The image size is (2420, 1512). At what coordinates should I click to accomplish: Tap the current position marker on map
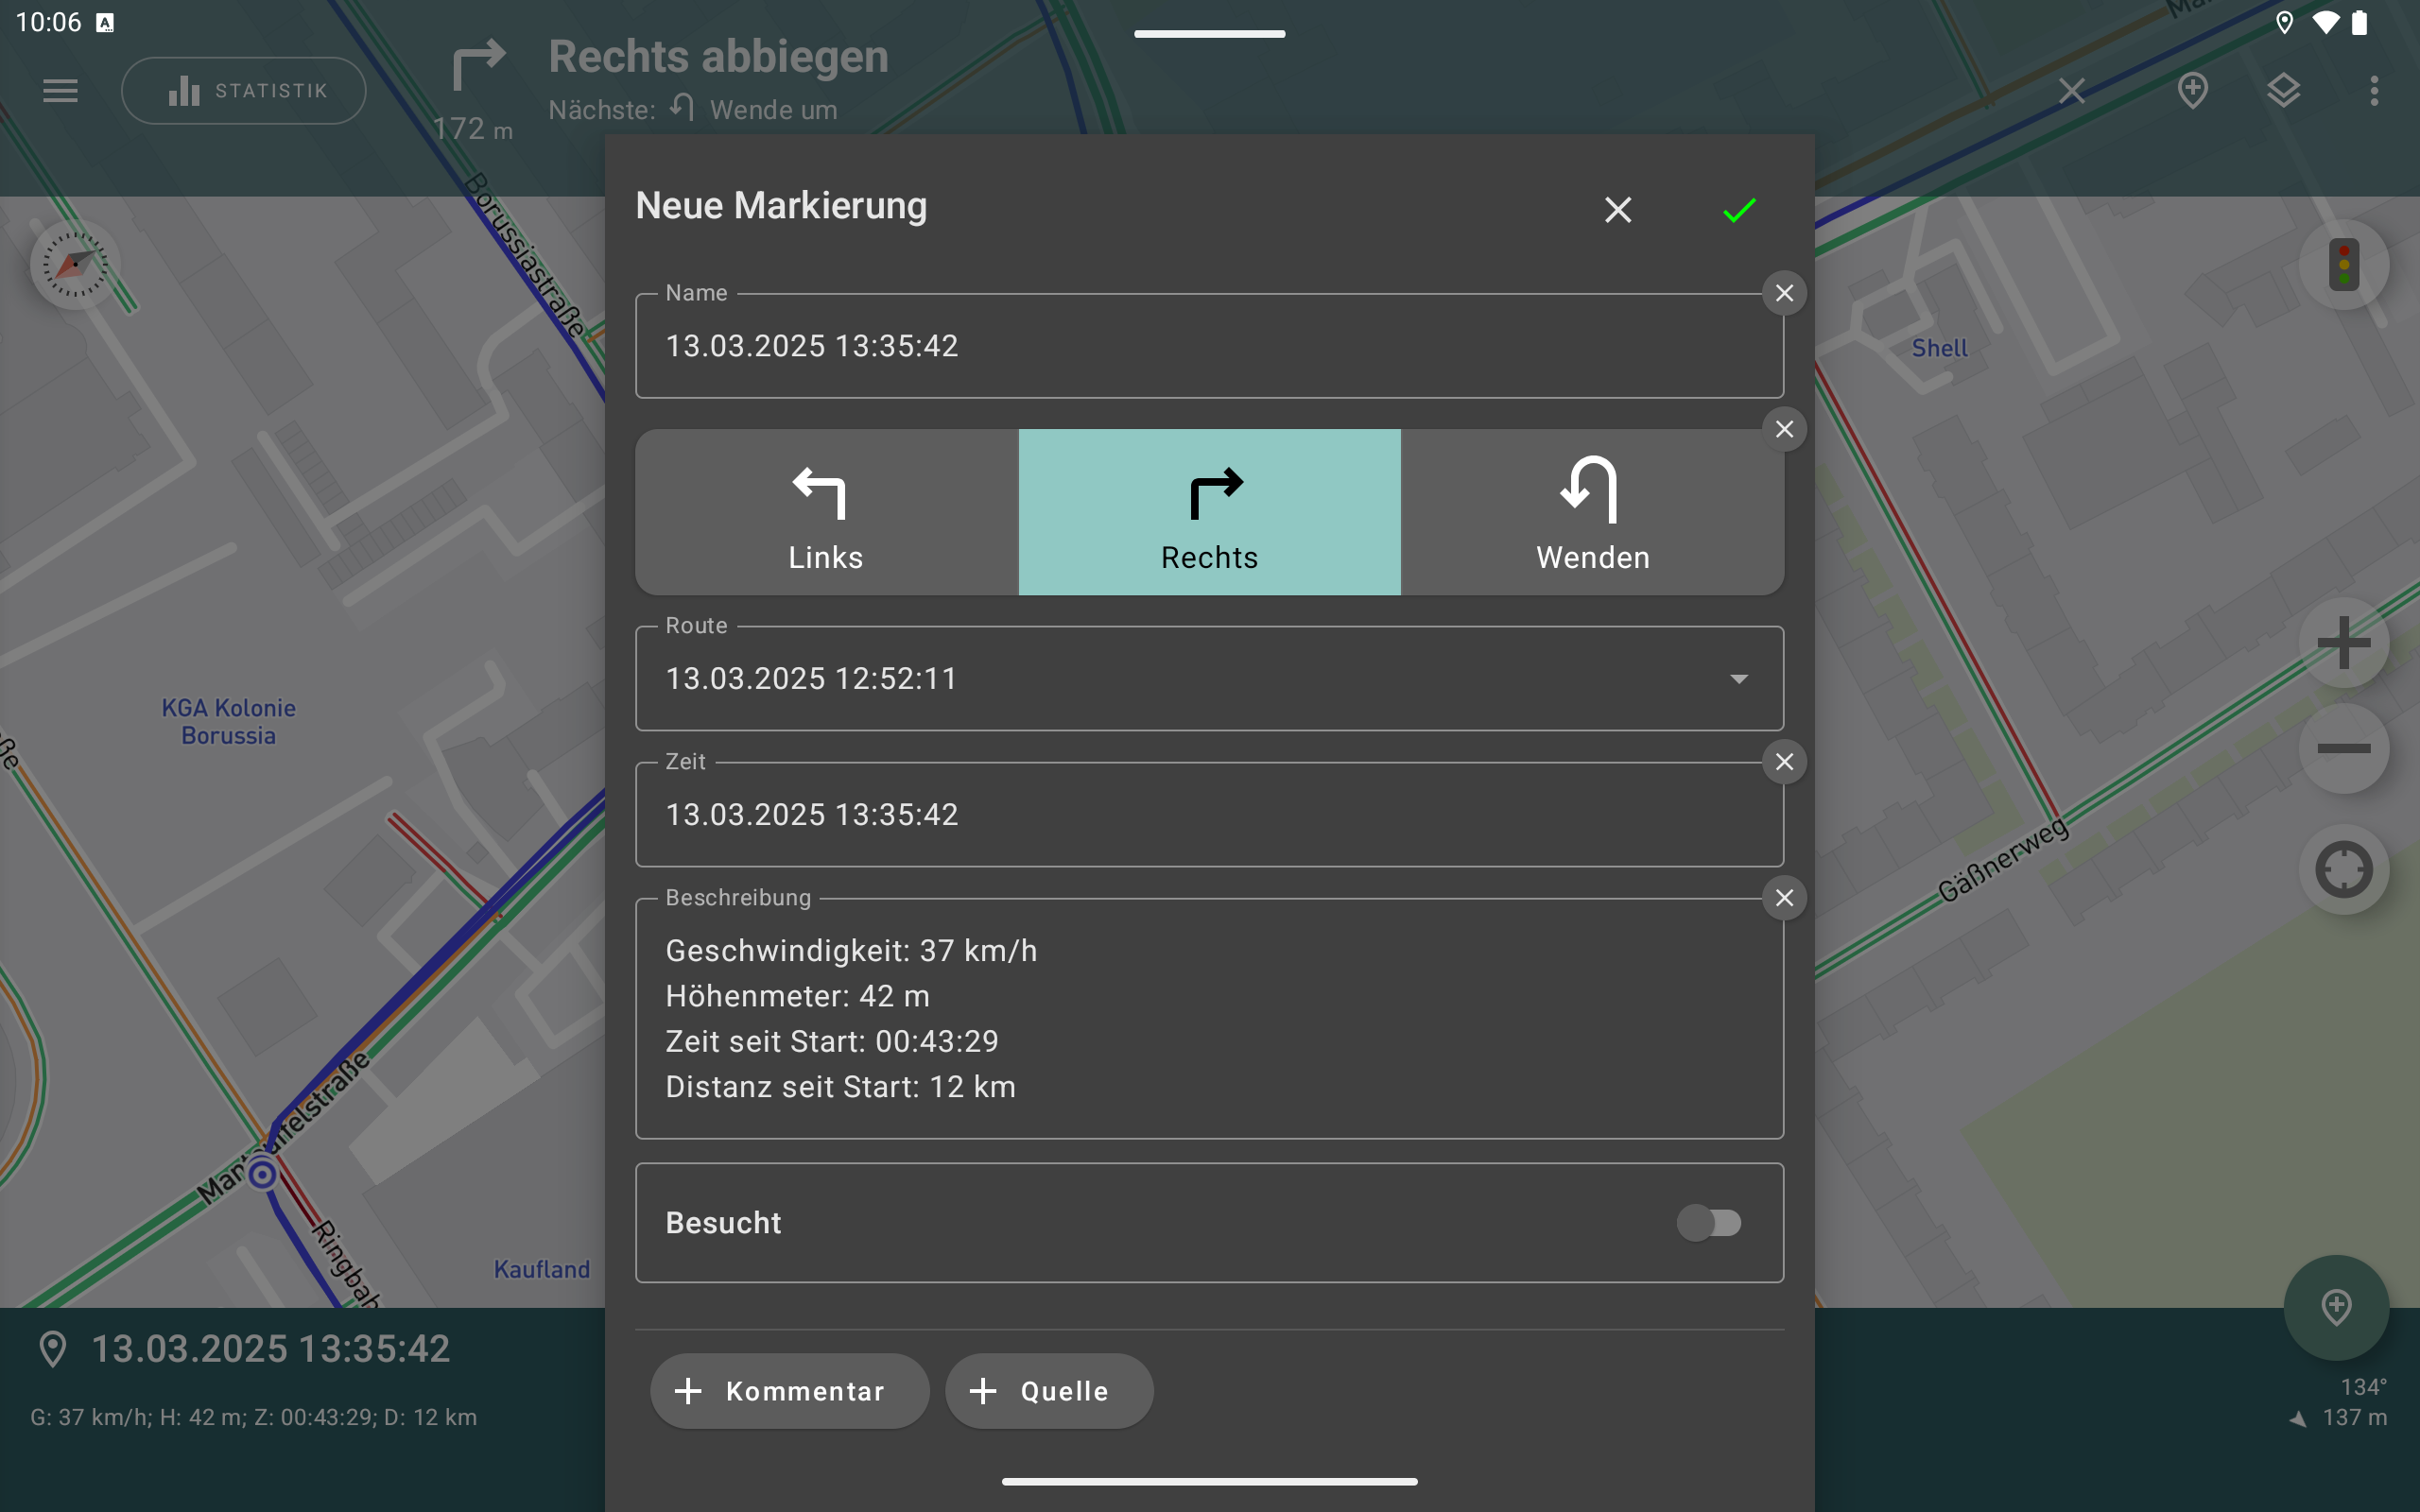[262, 1174]
